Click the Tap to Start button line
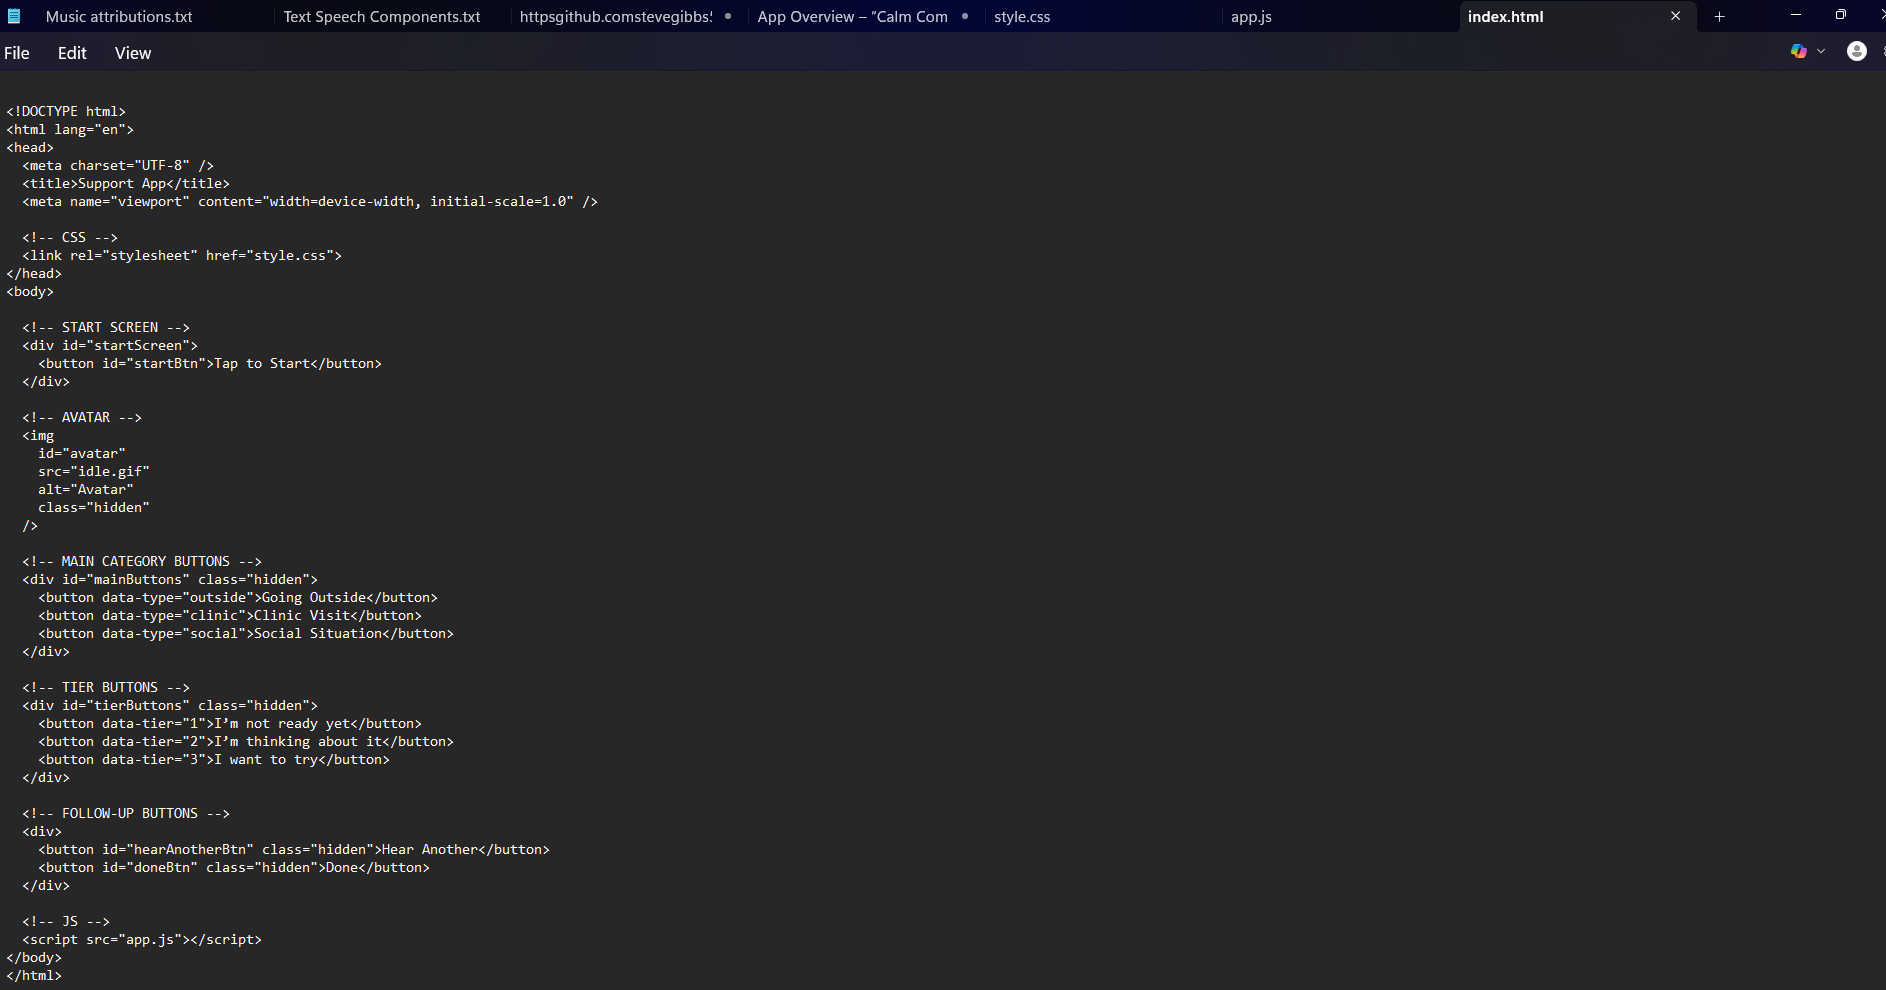Screen dimensions: 1886x990 [x=210, y=363]
